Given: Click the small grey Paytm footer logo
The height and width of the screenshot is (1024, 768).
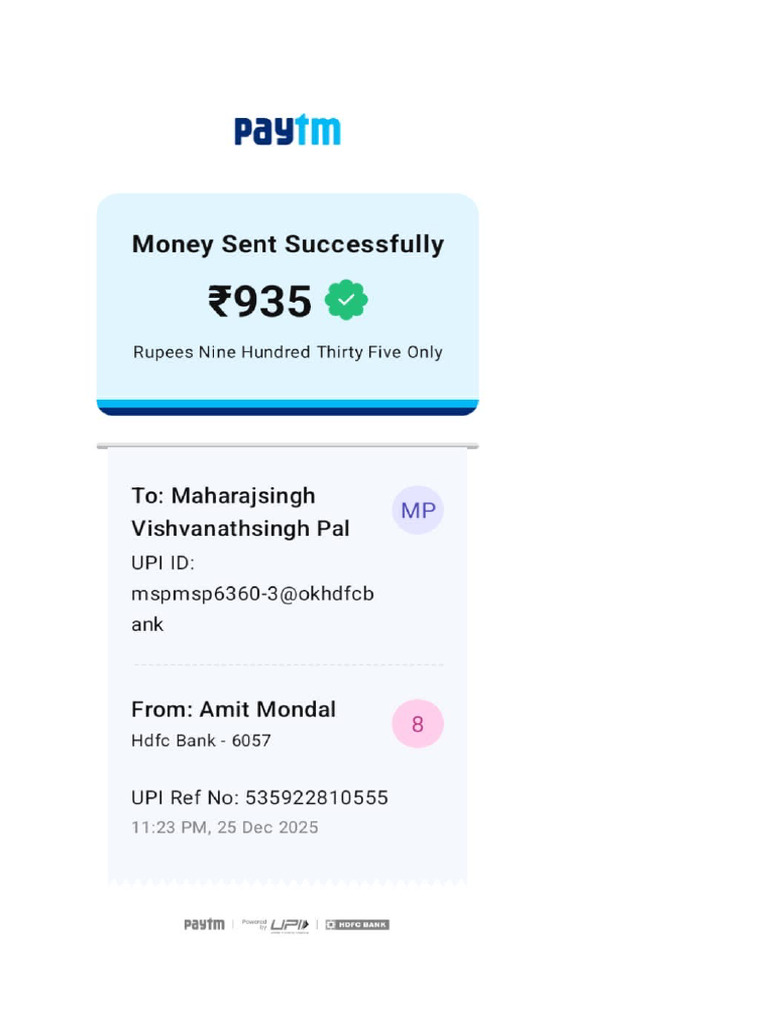Looking at the screenshot, I should (204, 924).
